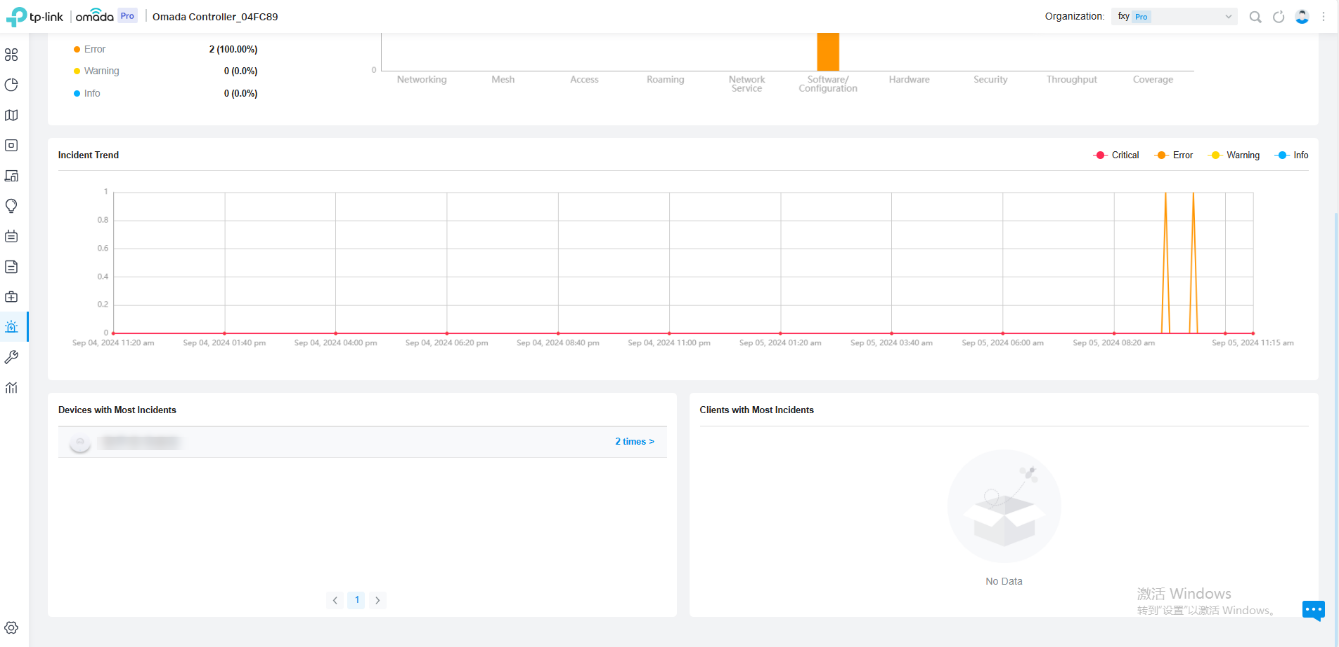
Task: Click the refresh icon near the avatar
Action: point(1277,16)
